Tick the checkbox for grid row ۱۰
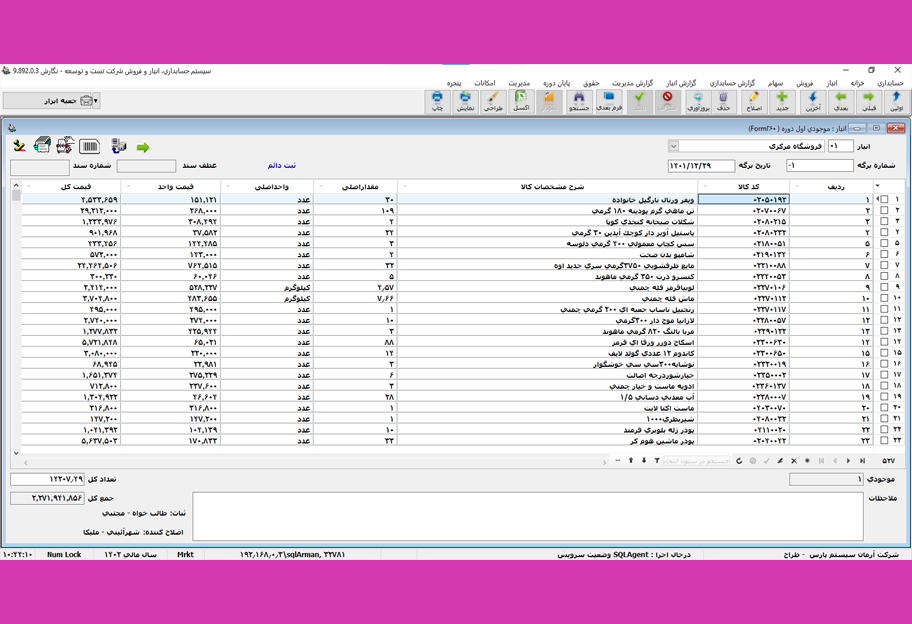The width and height of the screenshot is (912, 624). point(884,298)
